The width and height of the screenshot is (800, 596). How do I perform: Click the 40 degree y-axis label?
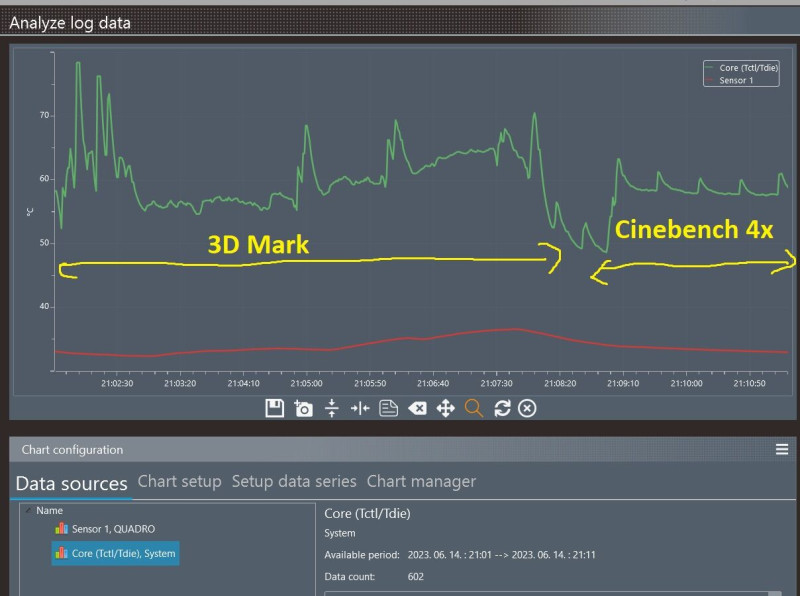point(44,306)
